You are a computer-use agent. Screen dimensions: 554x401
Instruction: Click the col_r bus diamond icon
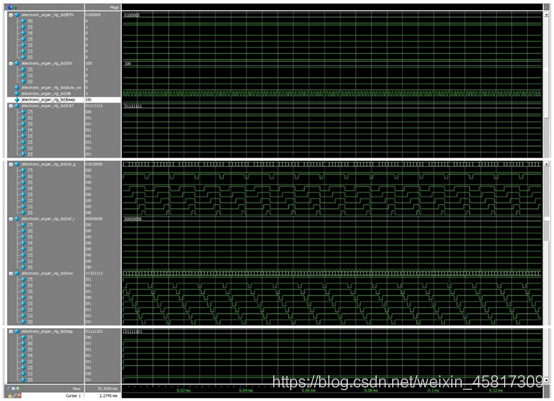click(17, 219)
